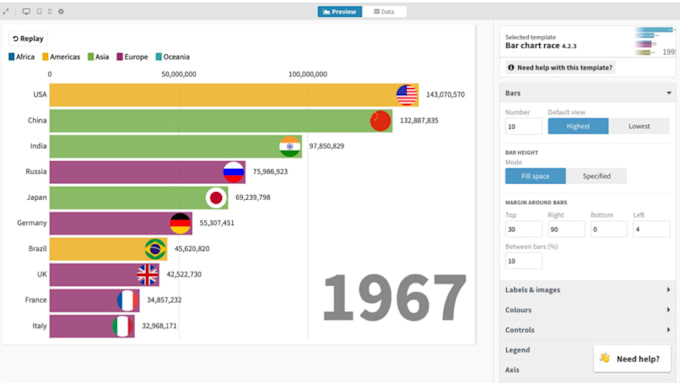Image resolution: width=680 pixels, height=383 pixels.
Task: Select the desktop preview size icon
Action: tap(26, 12)
